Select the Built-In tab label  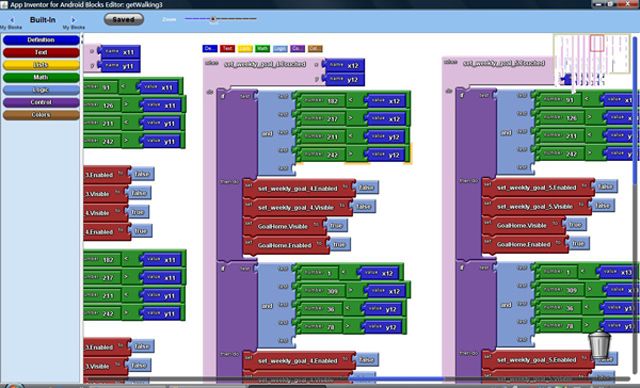42,20
